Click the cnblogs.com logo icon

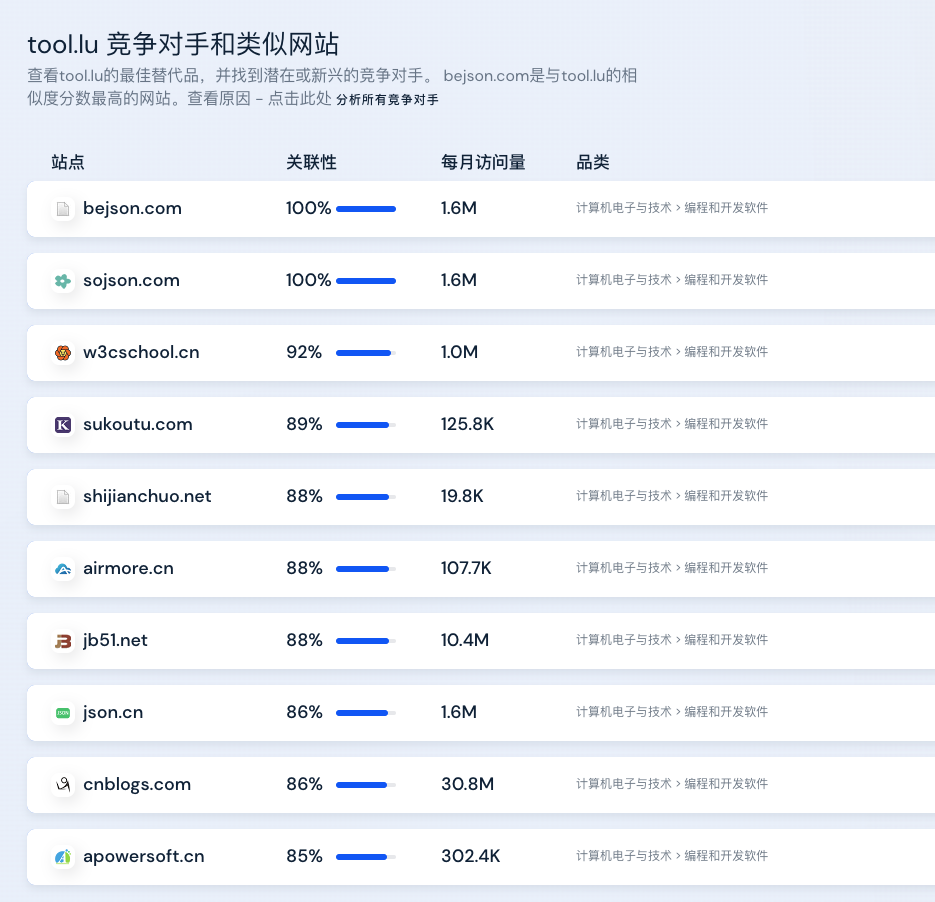tap(63, 784)
